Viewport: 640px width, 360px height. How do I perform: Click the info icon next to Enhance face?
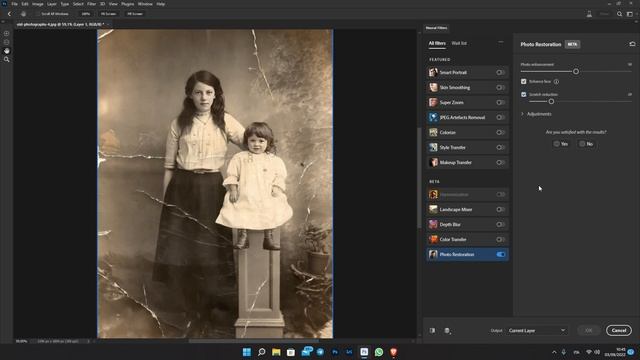click(x=556, y=82)
